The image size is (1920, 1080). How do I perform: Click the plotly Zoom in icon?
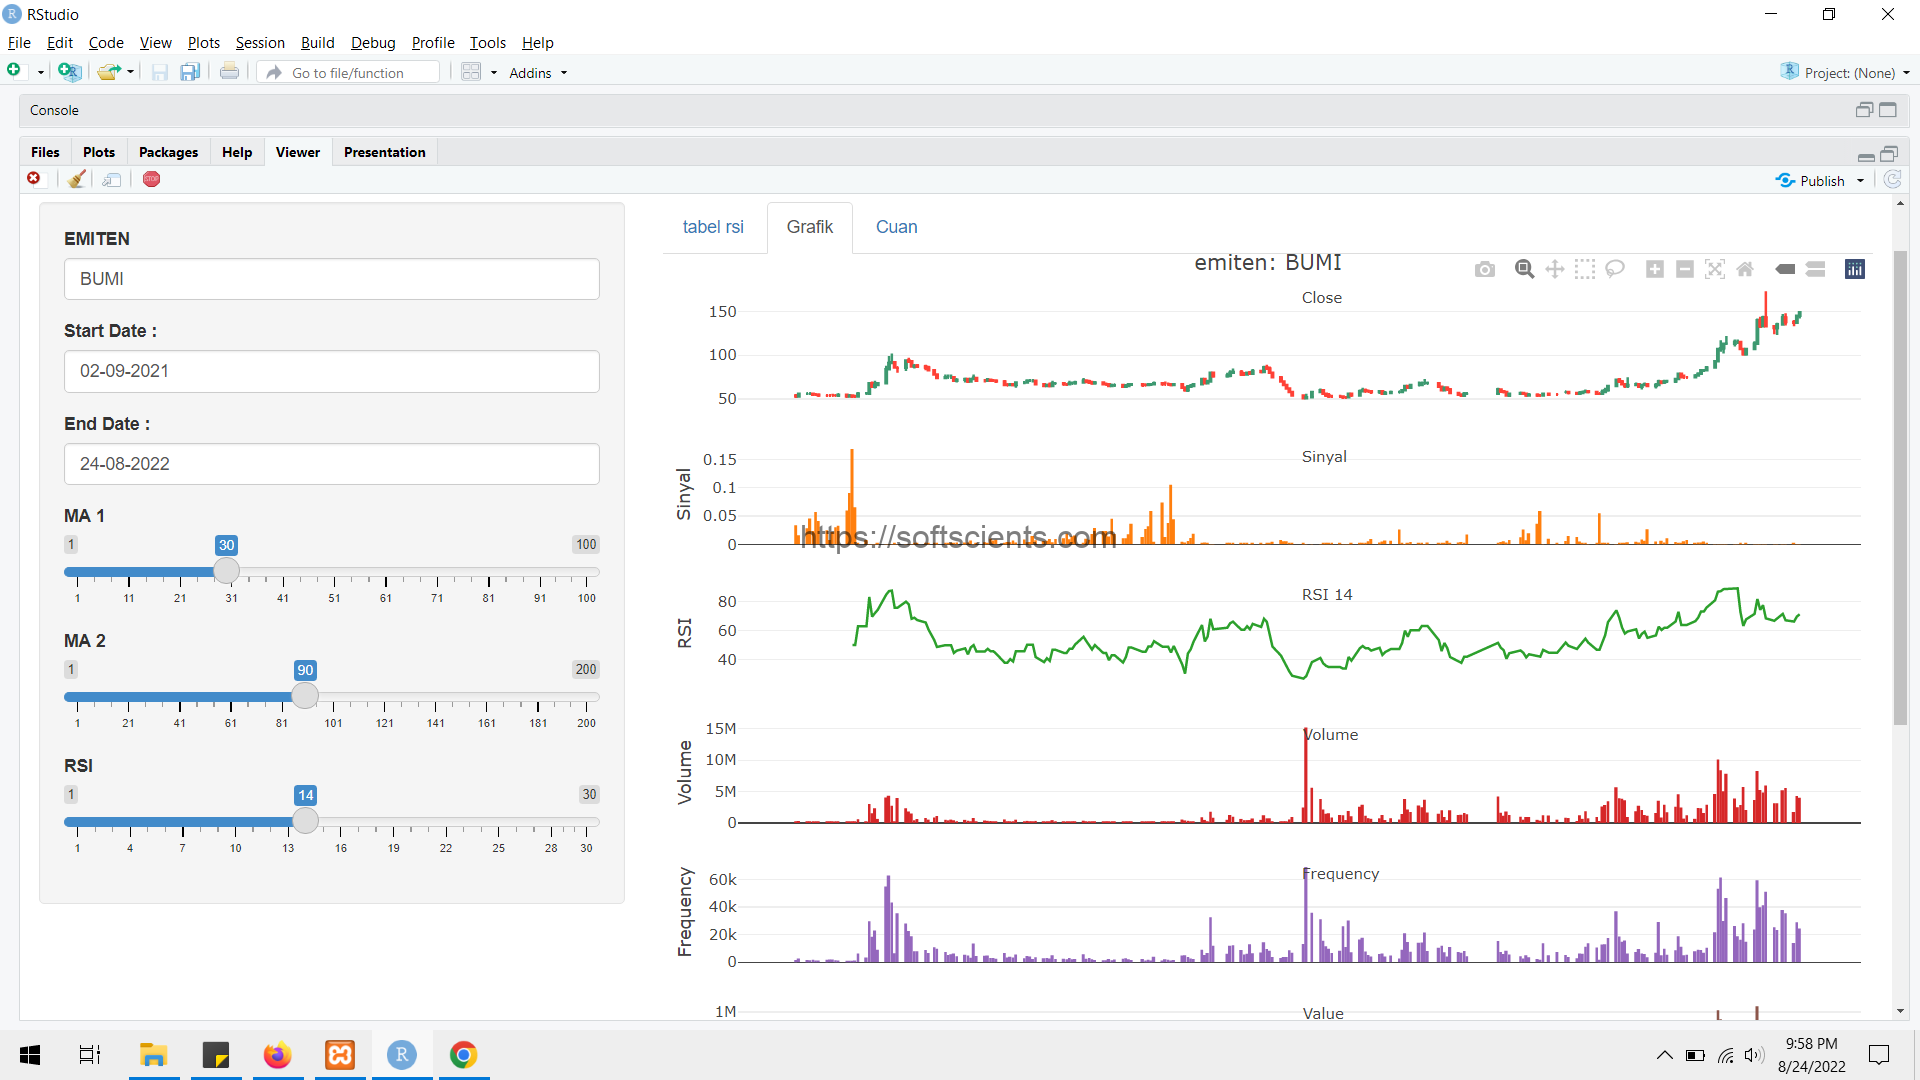1655,269
